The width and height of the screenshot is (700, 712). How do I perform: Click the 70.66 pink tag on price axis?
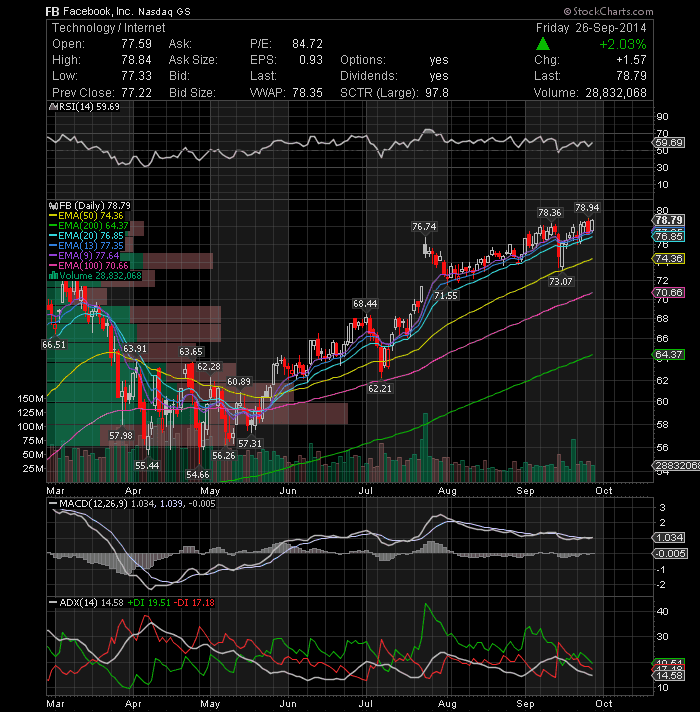click(x=669, y=293)
